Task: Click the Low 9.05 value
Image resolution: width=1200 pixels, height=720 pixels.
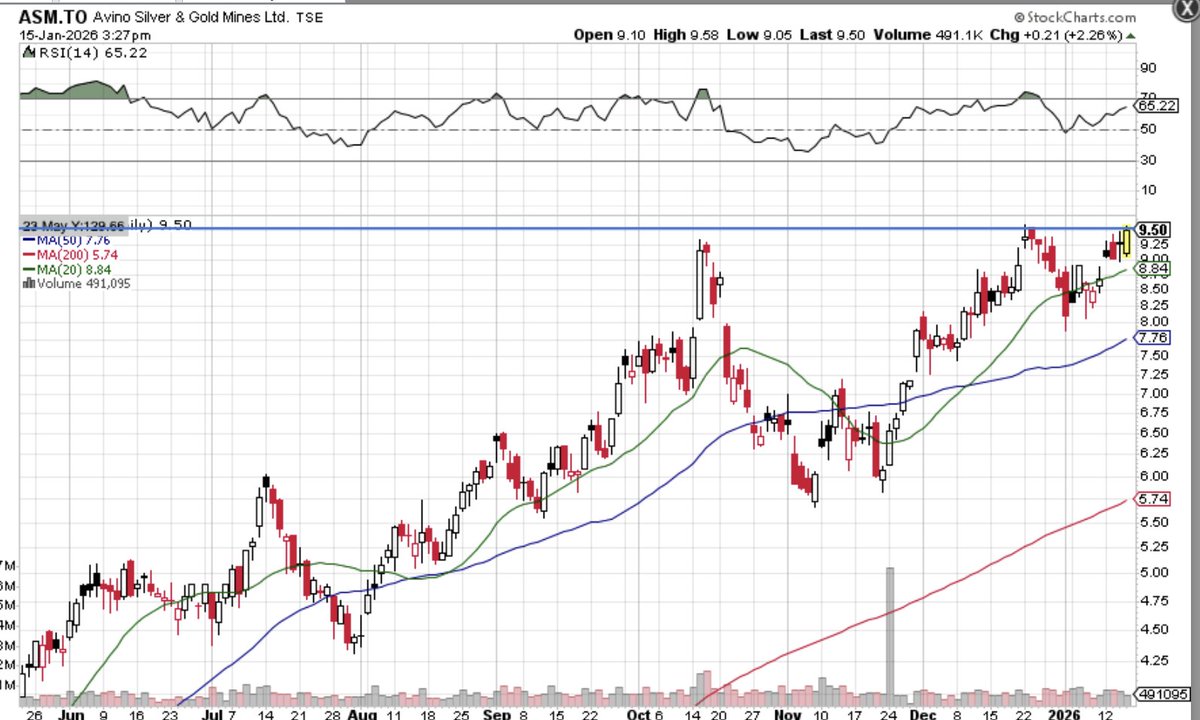Action: click(758, 35)
